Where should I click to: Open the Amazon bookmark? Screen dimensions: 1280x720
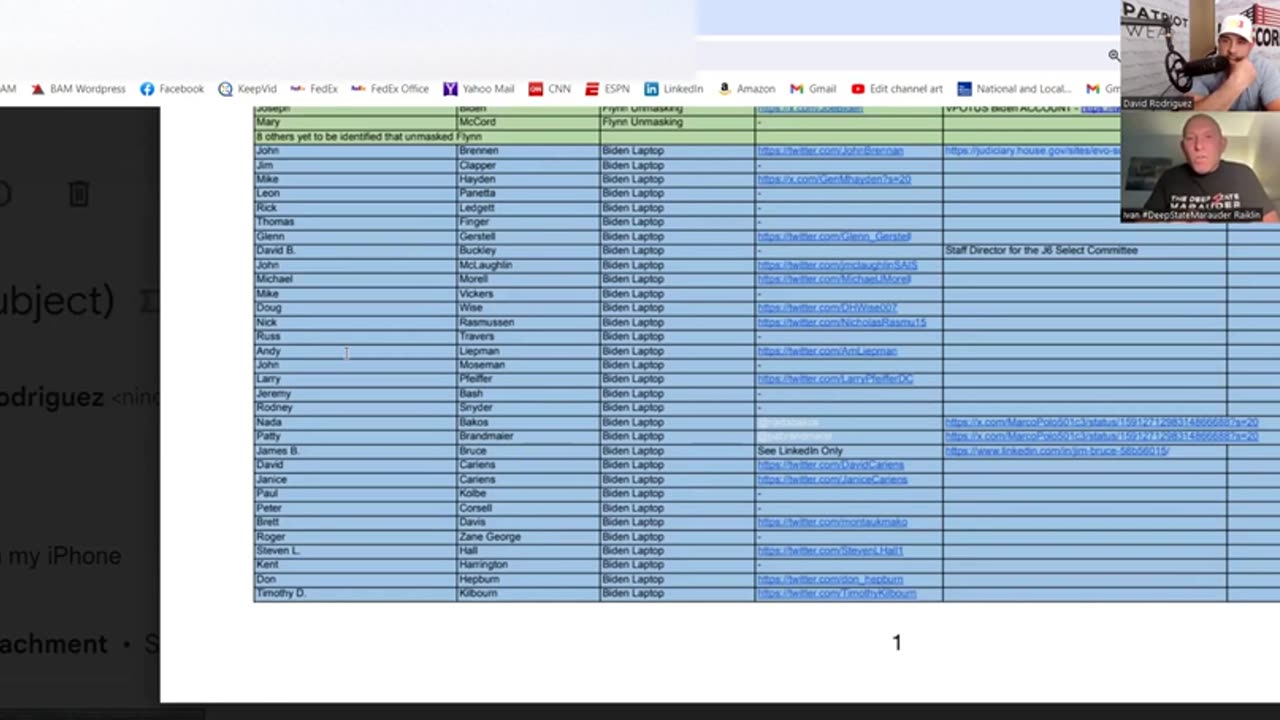tap(747, 89)
